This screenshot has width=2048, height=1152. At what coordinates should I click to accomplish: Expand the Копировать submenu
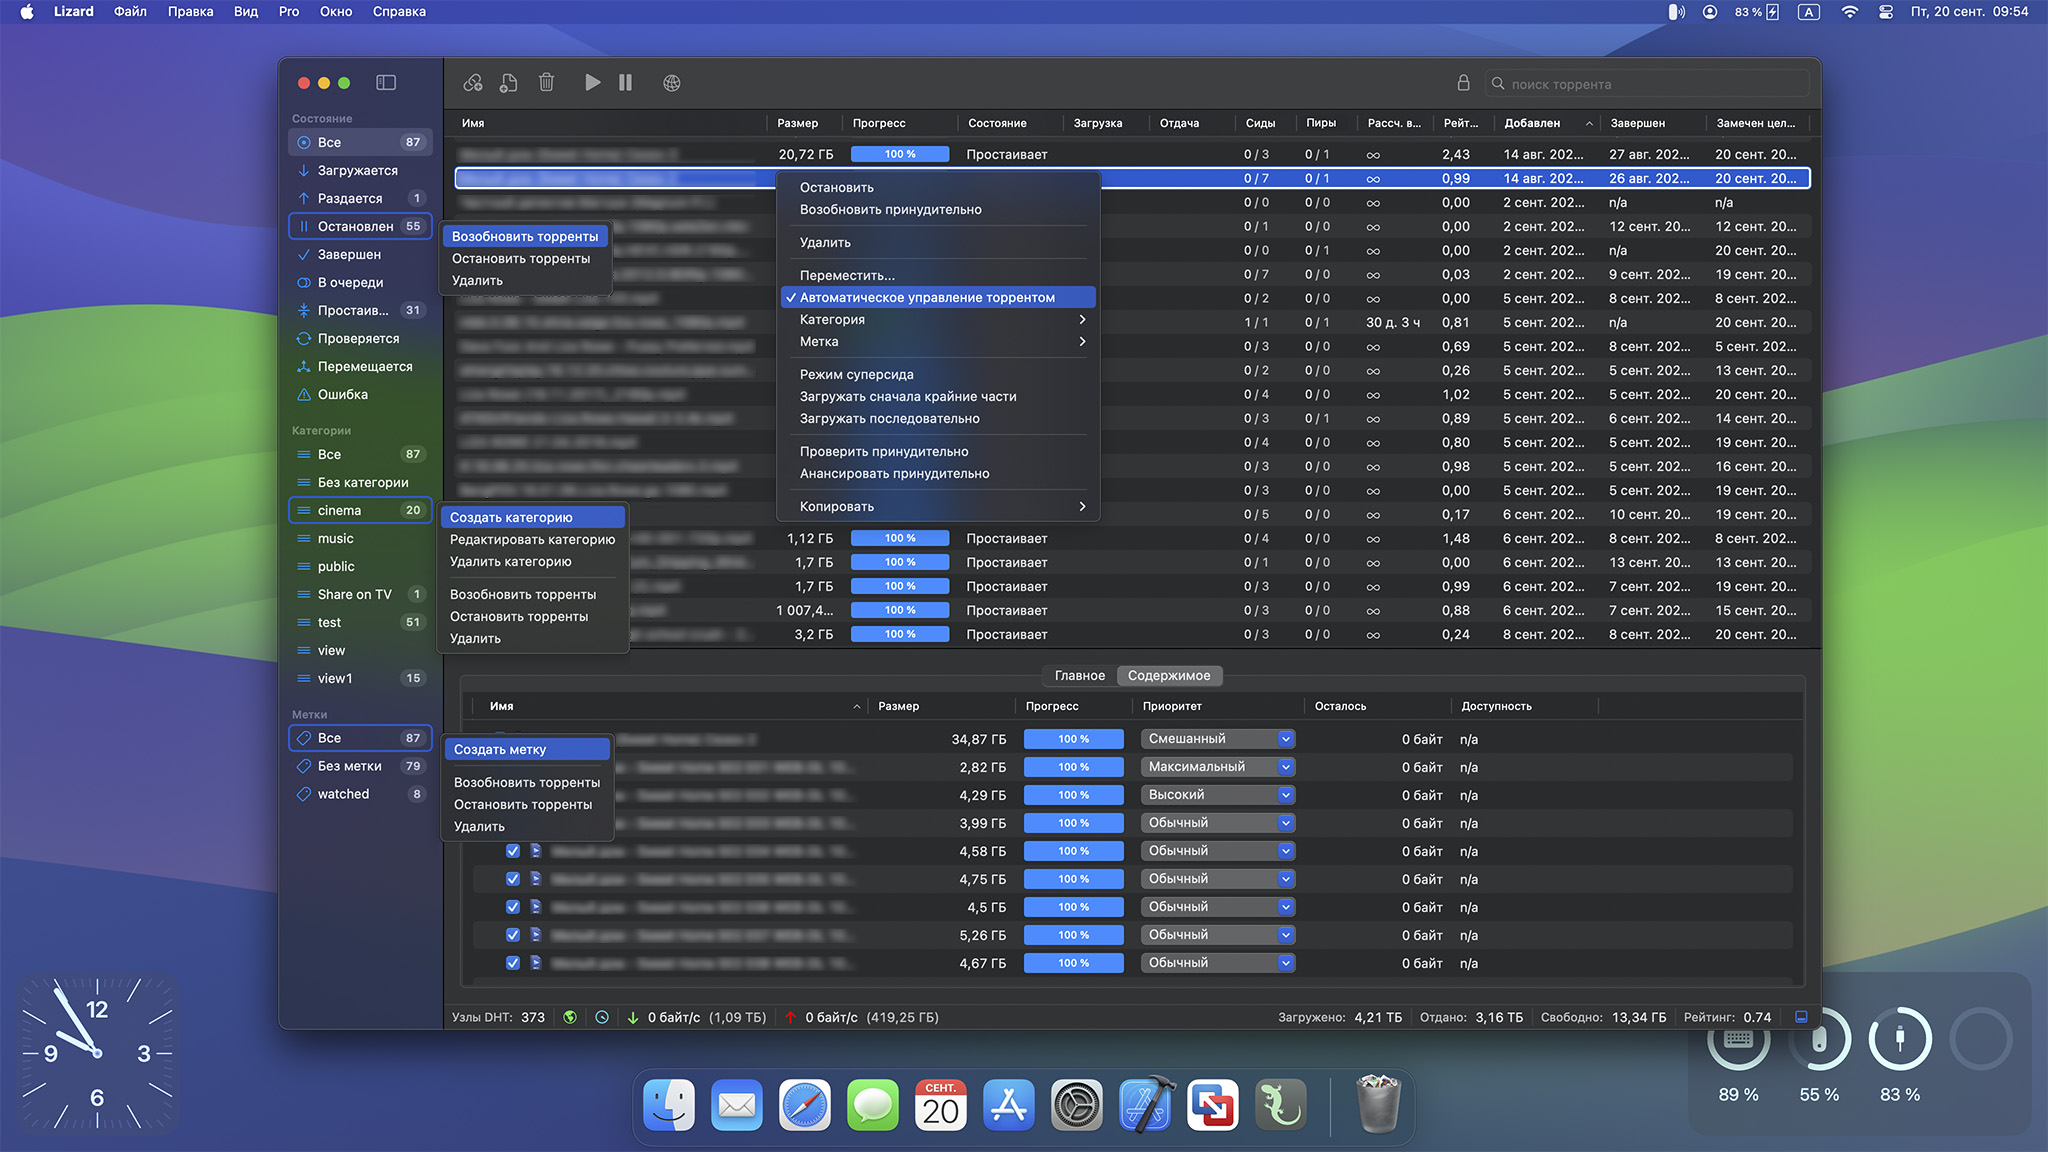pyautogui.click(x=938, y=506)
